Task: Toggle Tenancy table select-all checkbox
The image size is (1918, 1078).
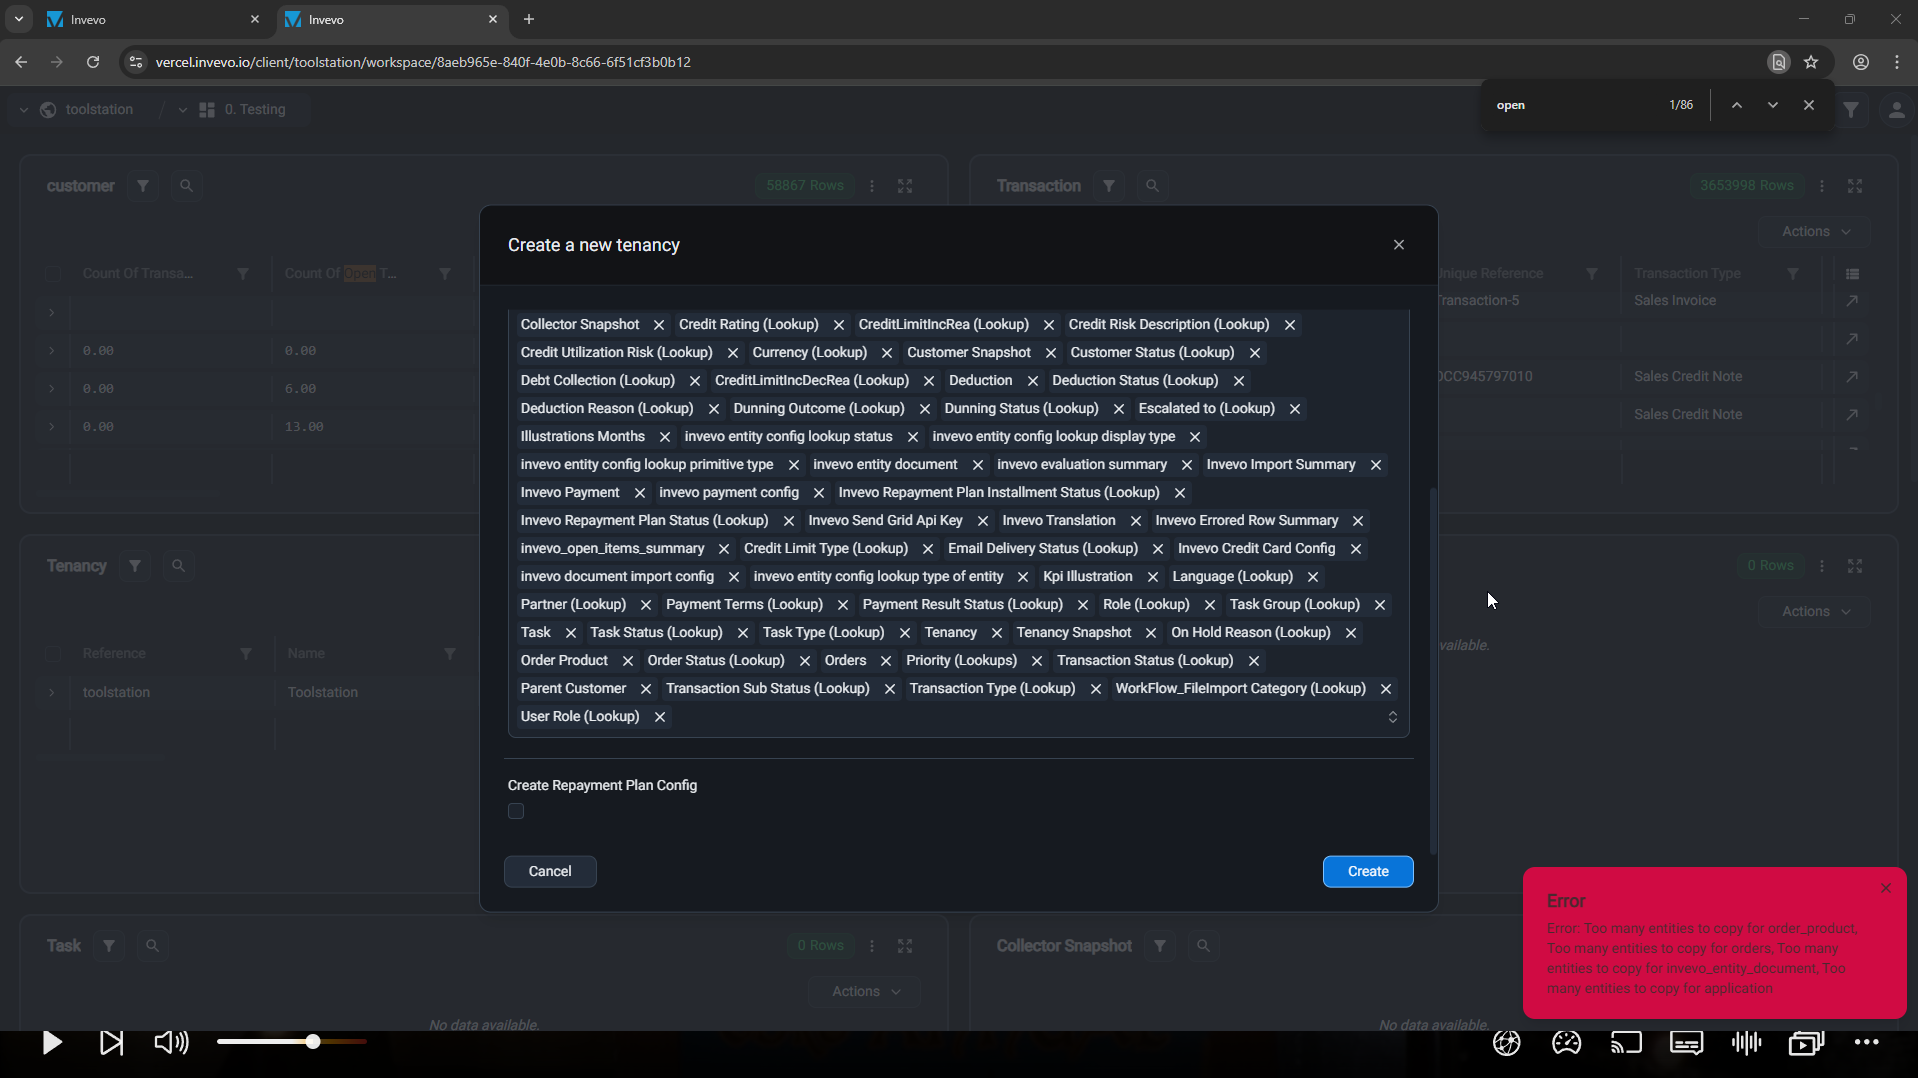Action: [53, 654]
